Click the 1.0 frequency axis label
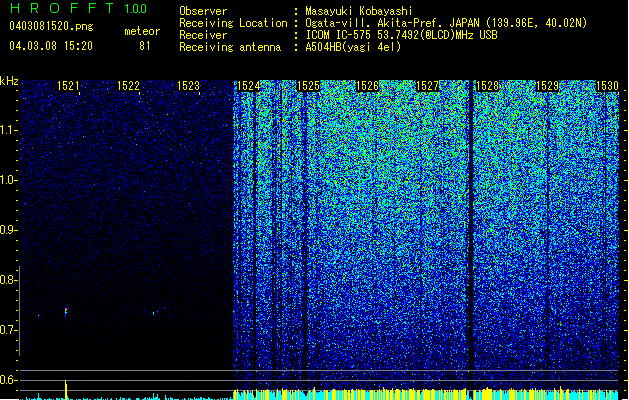This screenshot has height=400, width=629. click(x=8, y=180)
